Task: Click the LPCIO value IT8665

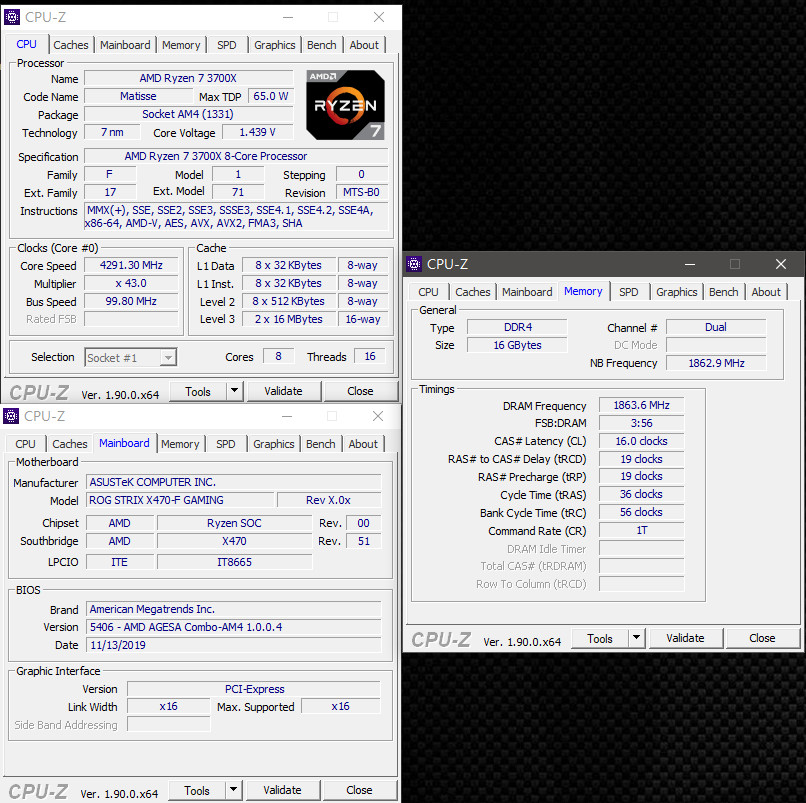Action: [x=234, y=562]
